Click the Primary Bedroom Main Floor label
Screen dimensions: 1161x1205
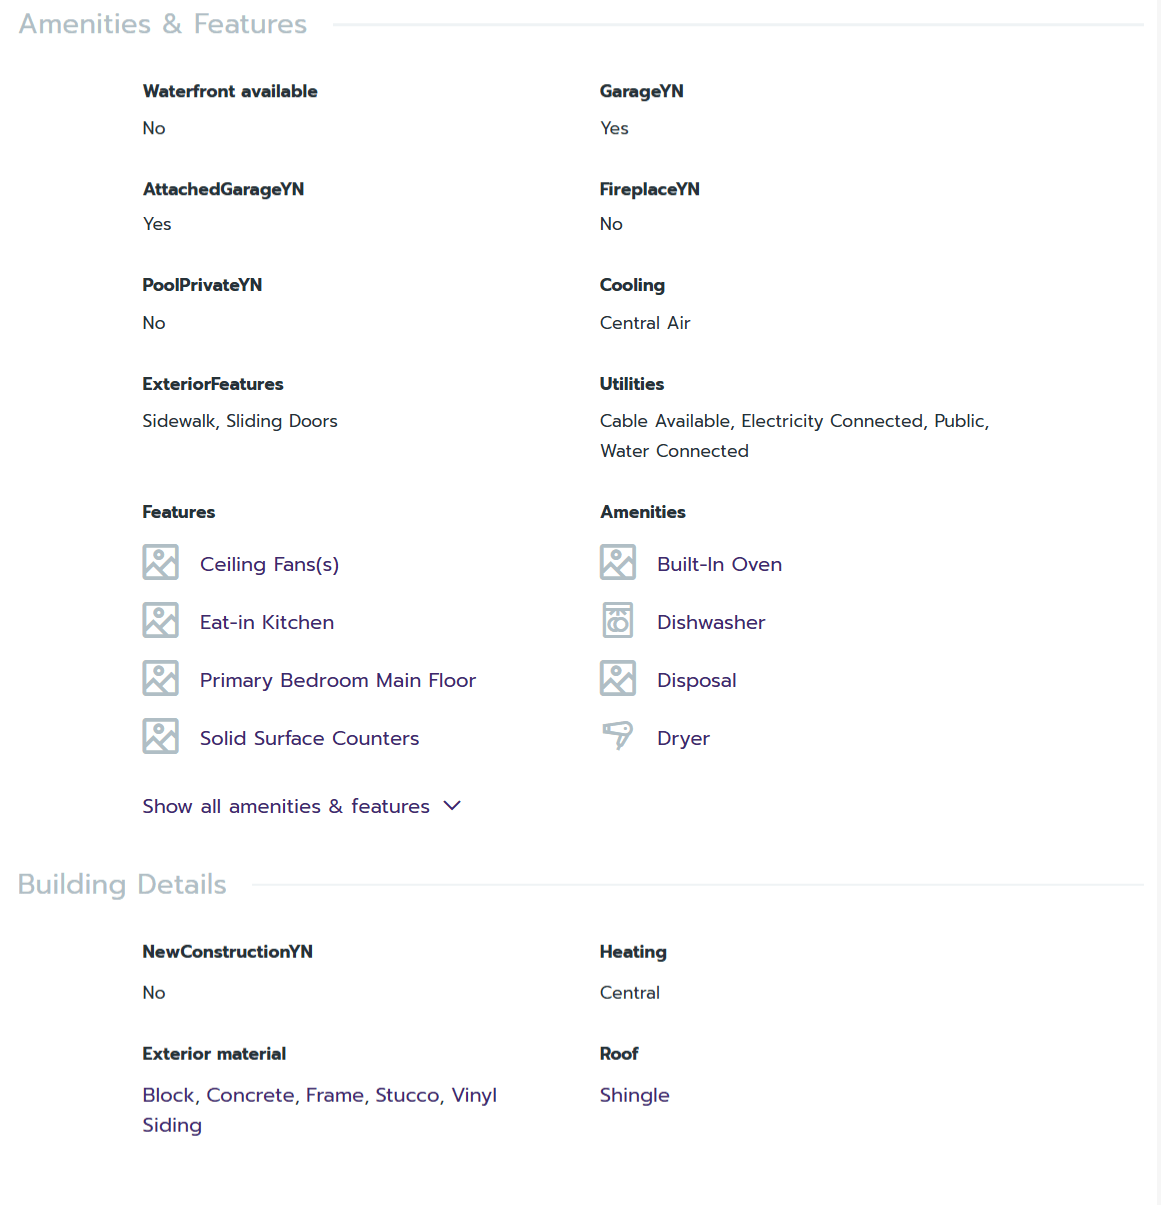pos(337,680)
